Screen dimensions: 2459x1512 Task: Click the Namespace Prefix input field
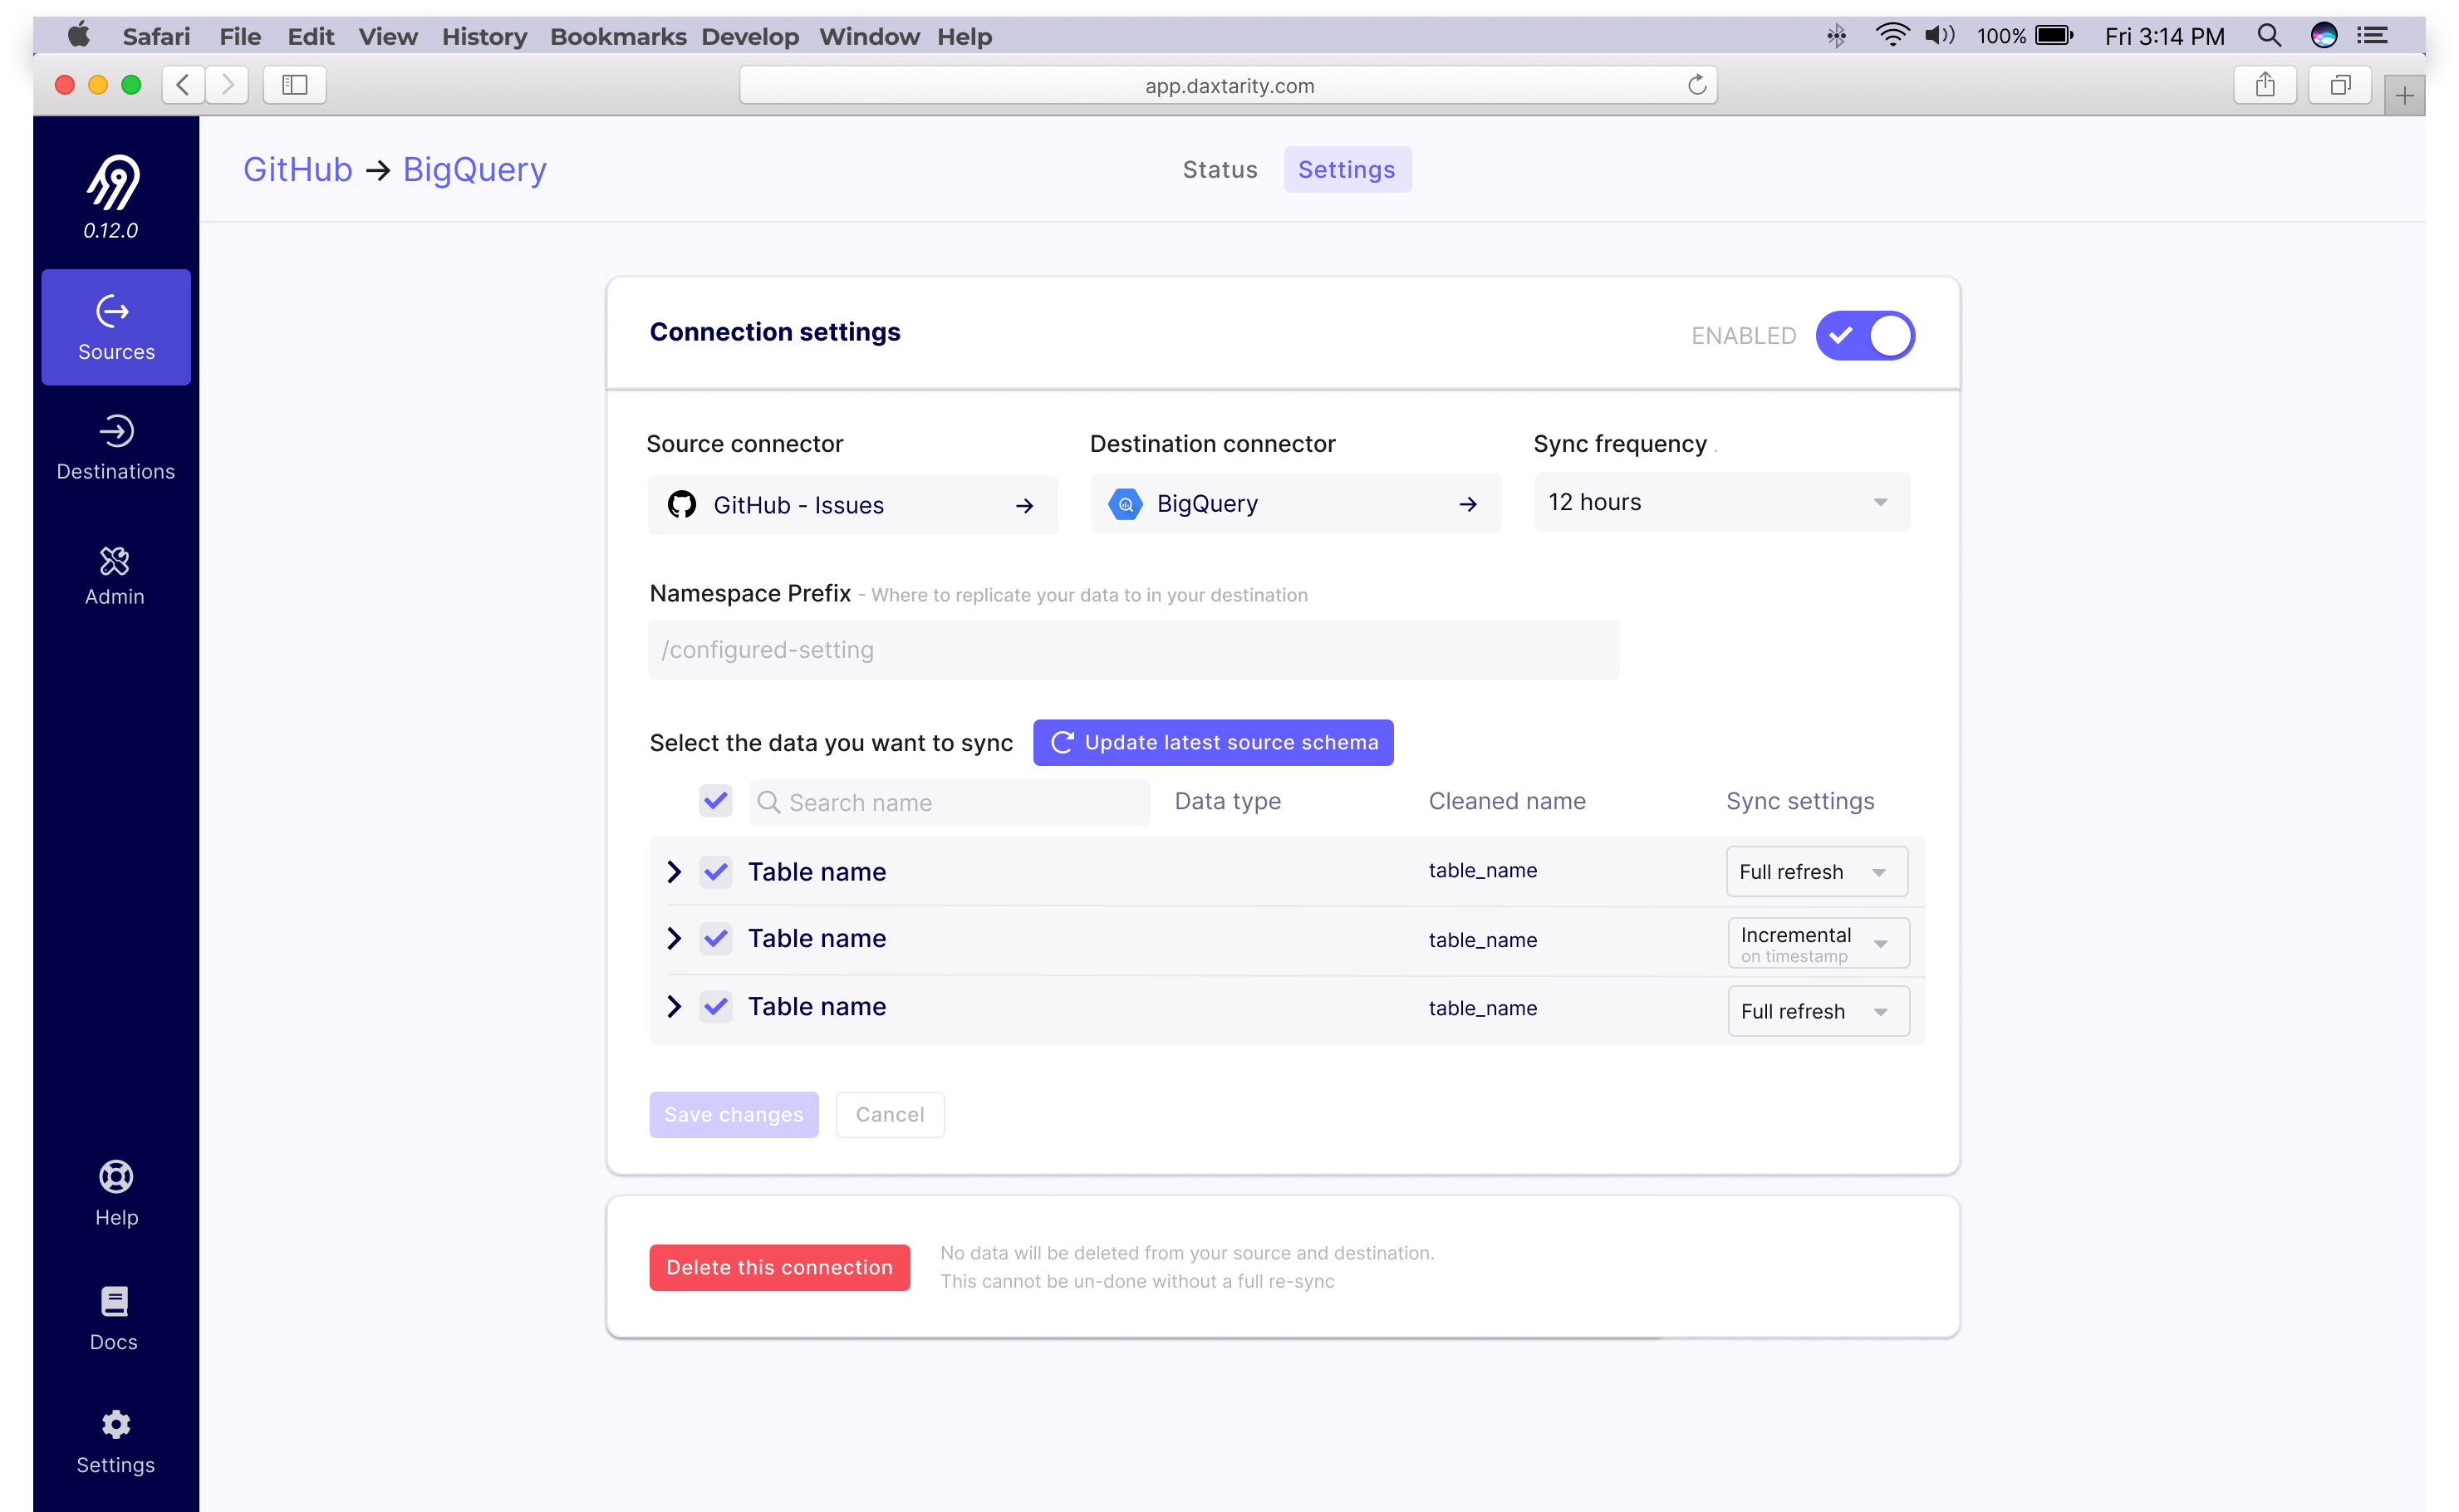[1133, 649]
